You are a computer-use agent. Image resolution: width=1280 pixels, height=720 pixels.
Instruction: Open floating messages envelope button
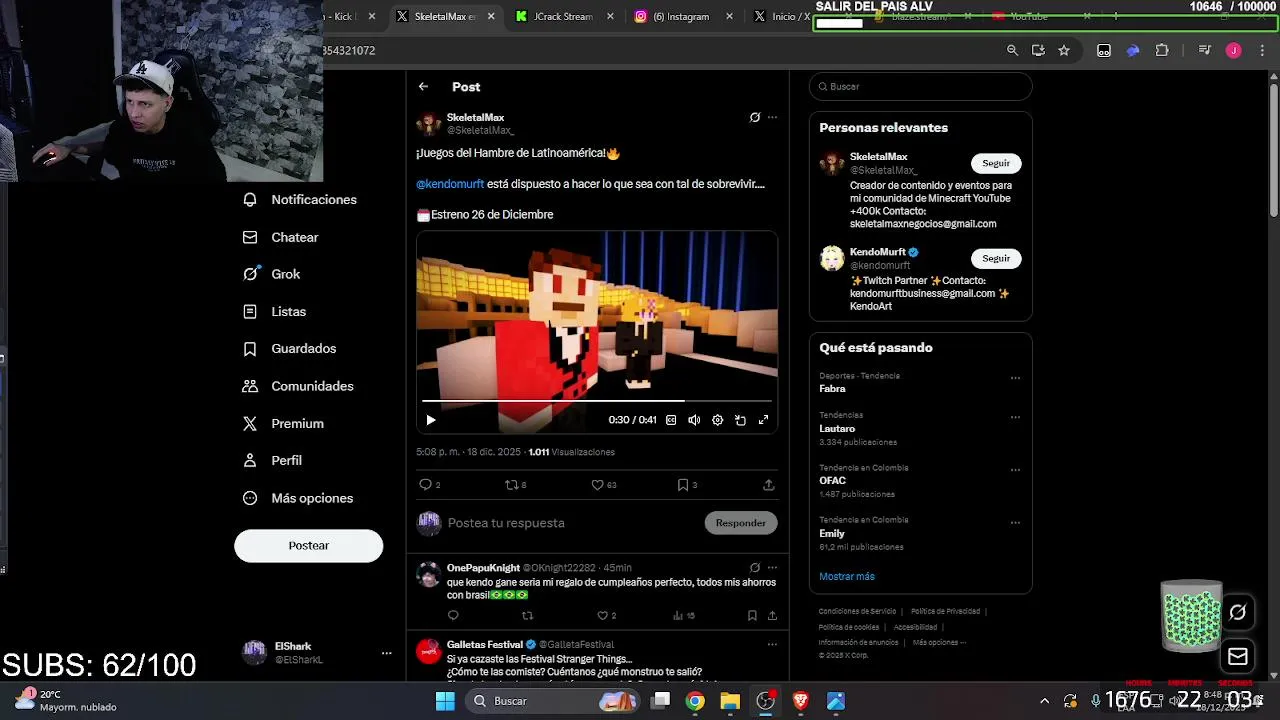[x=1238, y=657]
